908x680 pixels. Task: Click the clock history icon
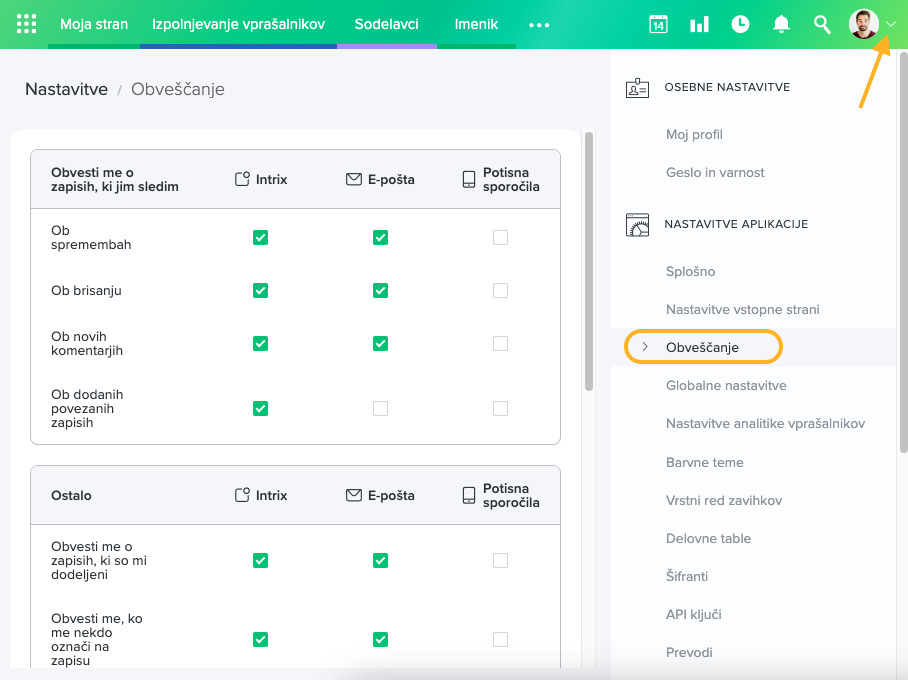point(740,25)
